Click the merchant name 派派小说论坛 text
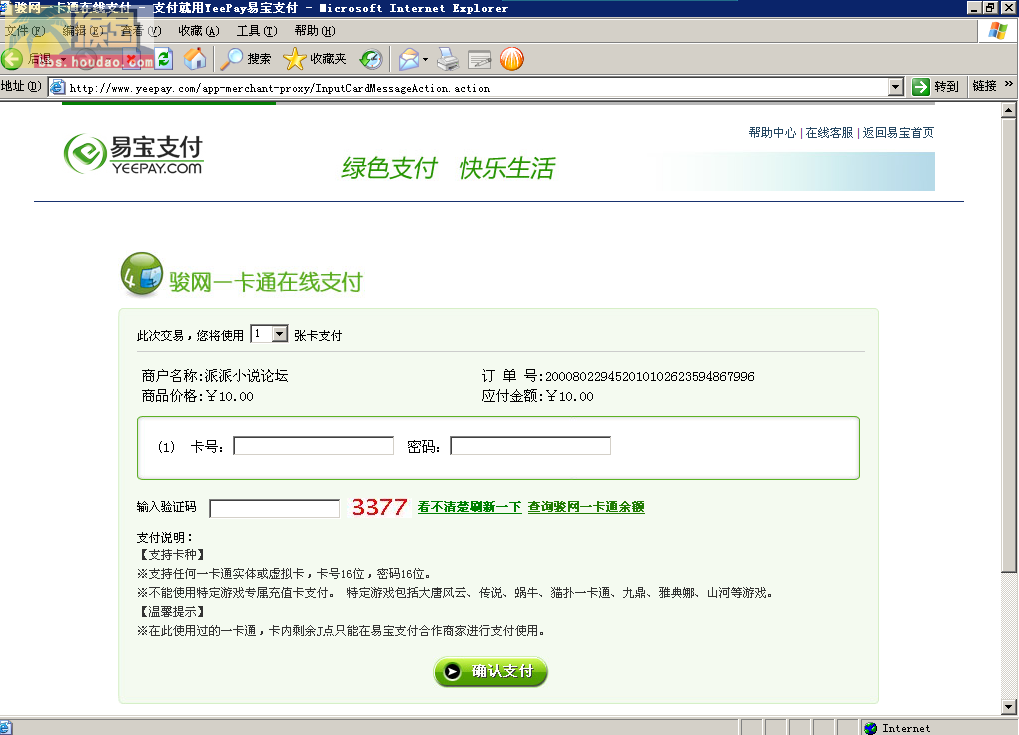This screenshot has width=1019, height=735. click(x=246, y=376)
